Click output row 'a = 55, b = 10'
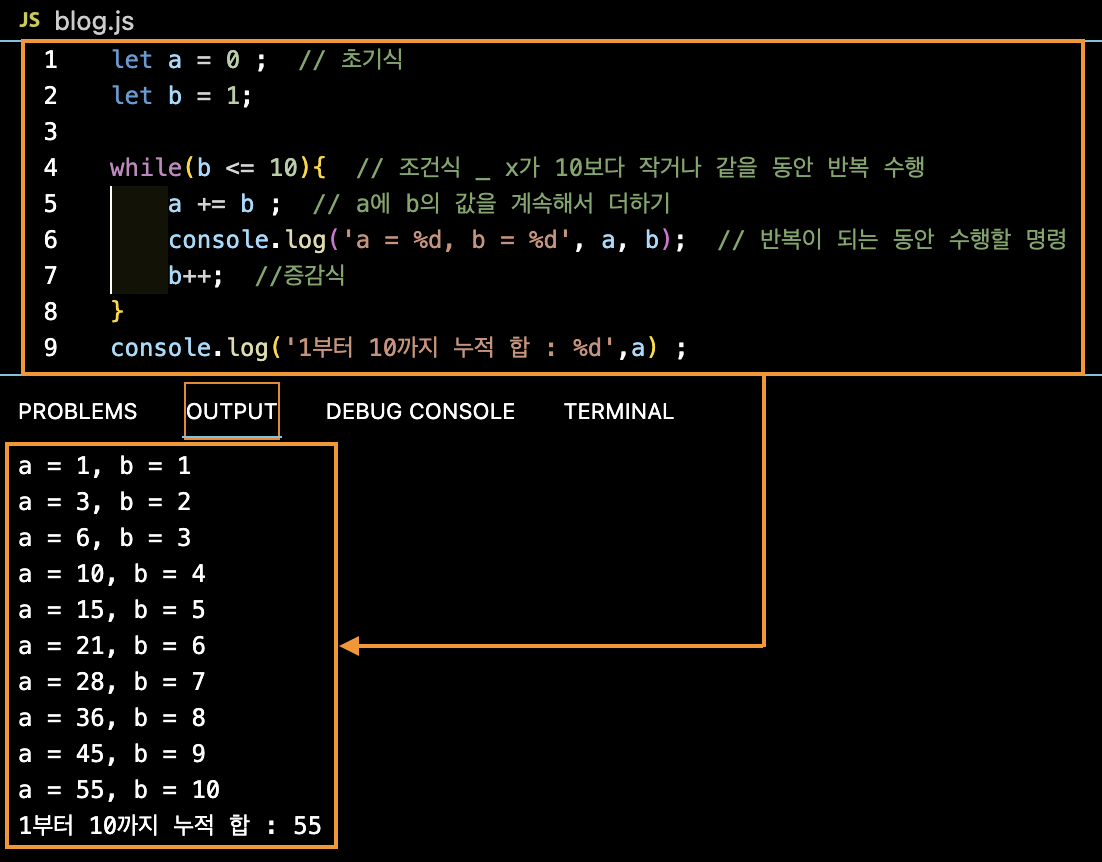Viewport: 1102px width, 862px height. [x=119, y=790]
